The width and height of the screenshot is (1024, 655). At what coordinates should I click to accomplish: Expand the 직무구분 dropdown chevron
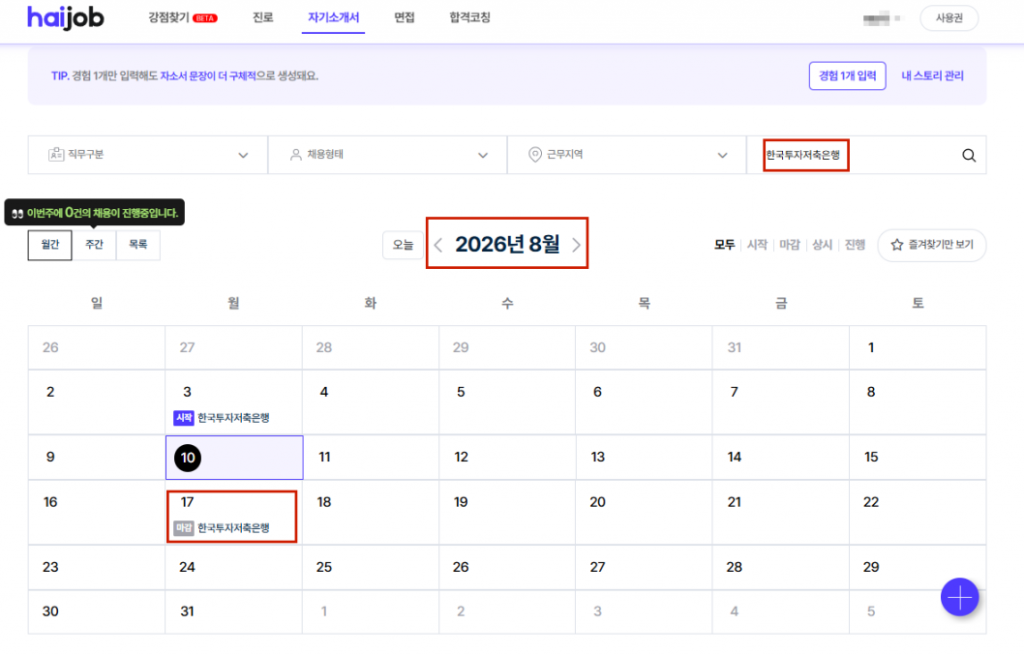pos(243,155)
